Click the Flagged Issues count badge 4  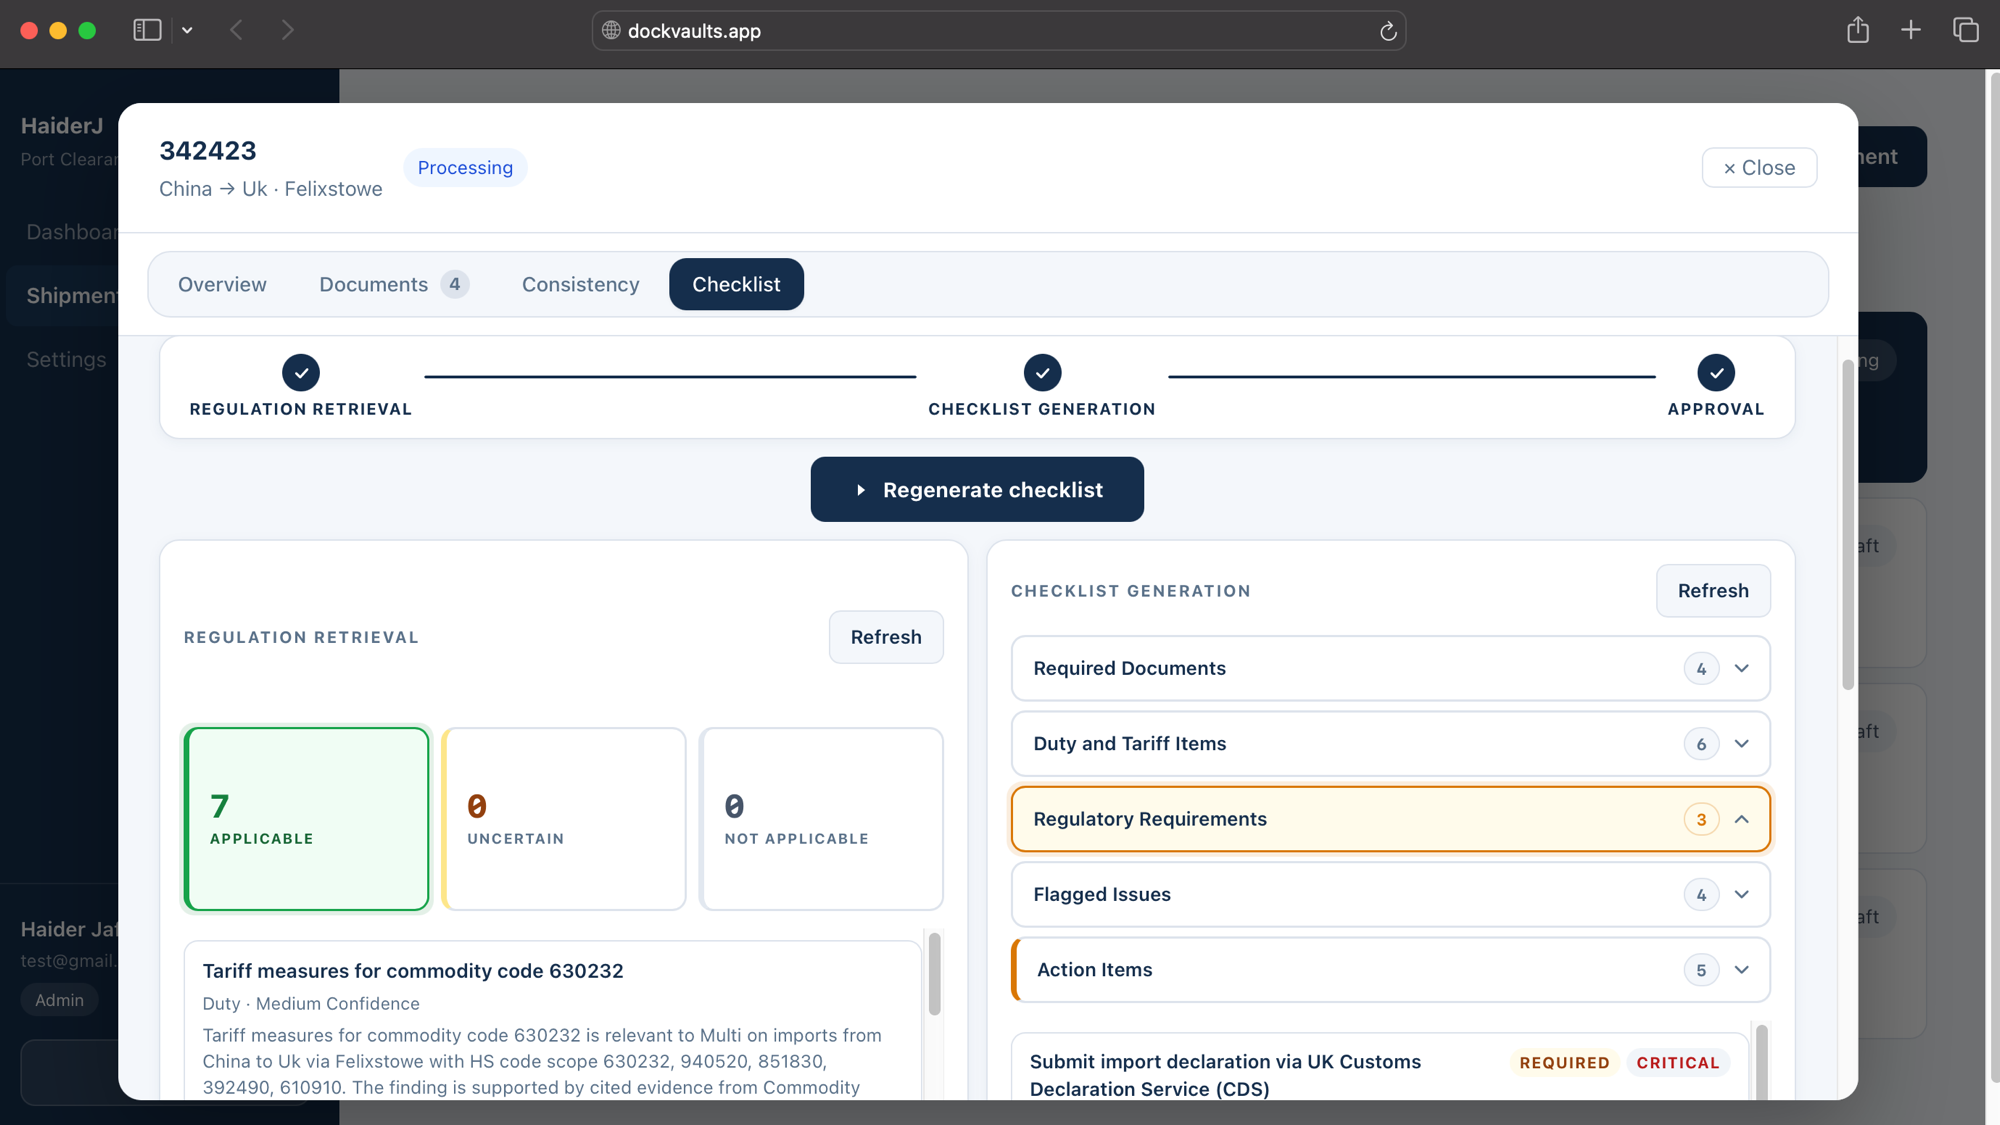click(1701, 894)
